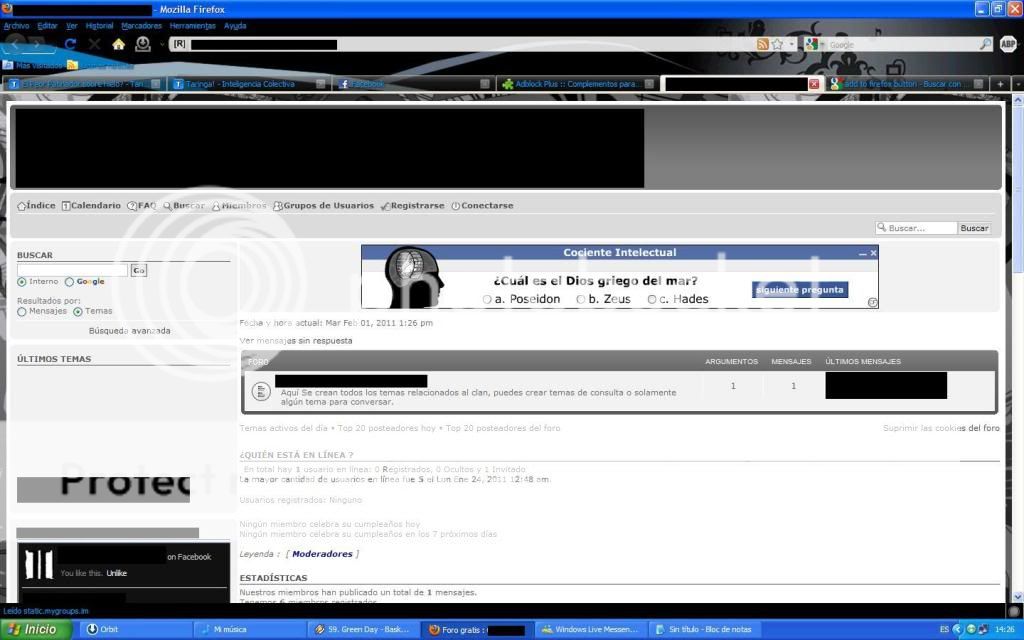Click the RSS feed icon in address bar
Image resolution: width=1024 pixels, height=640 pixels.
(x=763, y=44)
